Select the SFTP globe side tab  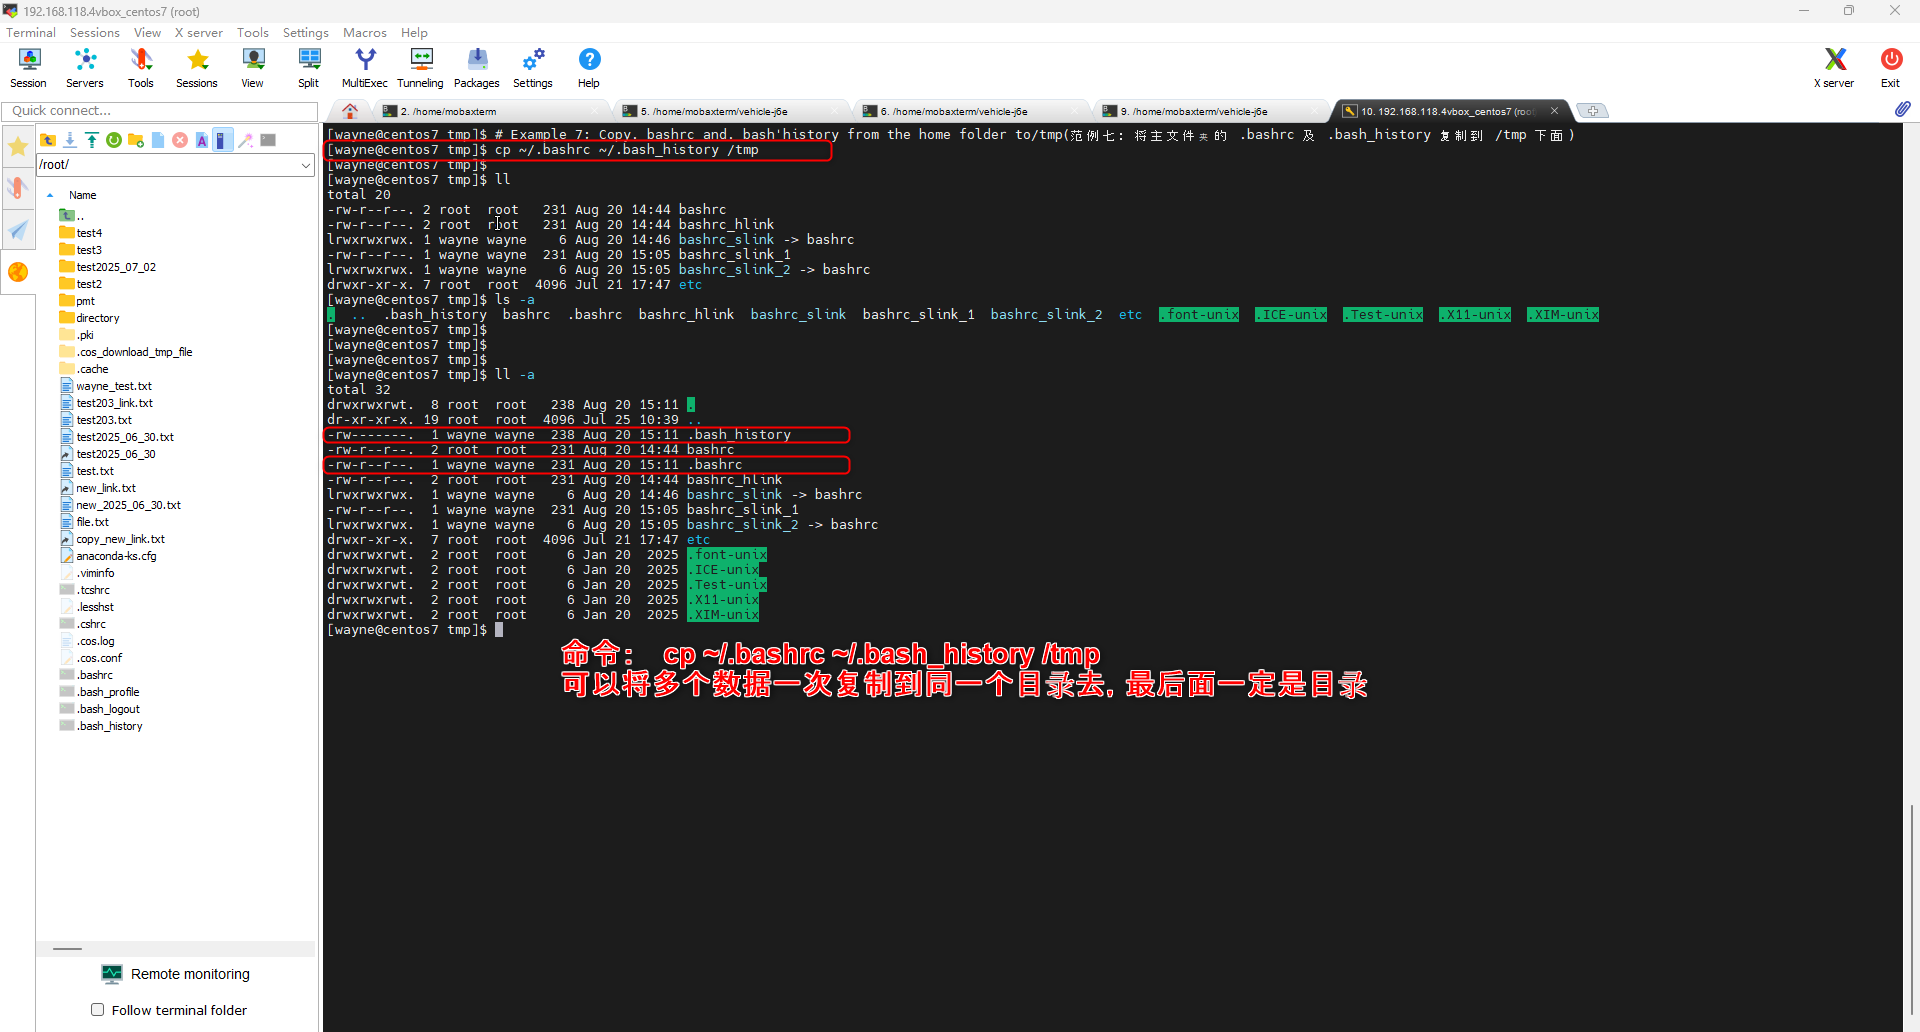pyautogui.click(x=18, y=272)
